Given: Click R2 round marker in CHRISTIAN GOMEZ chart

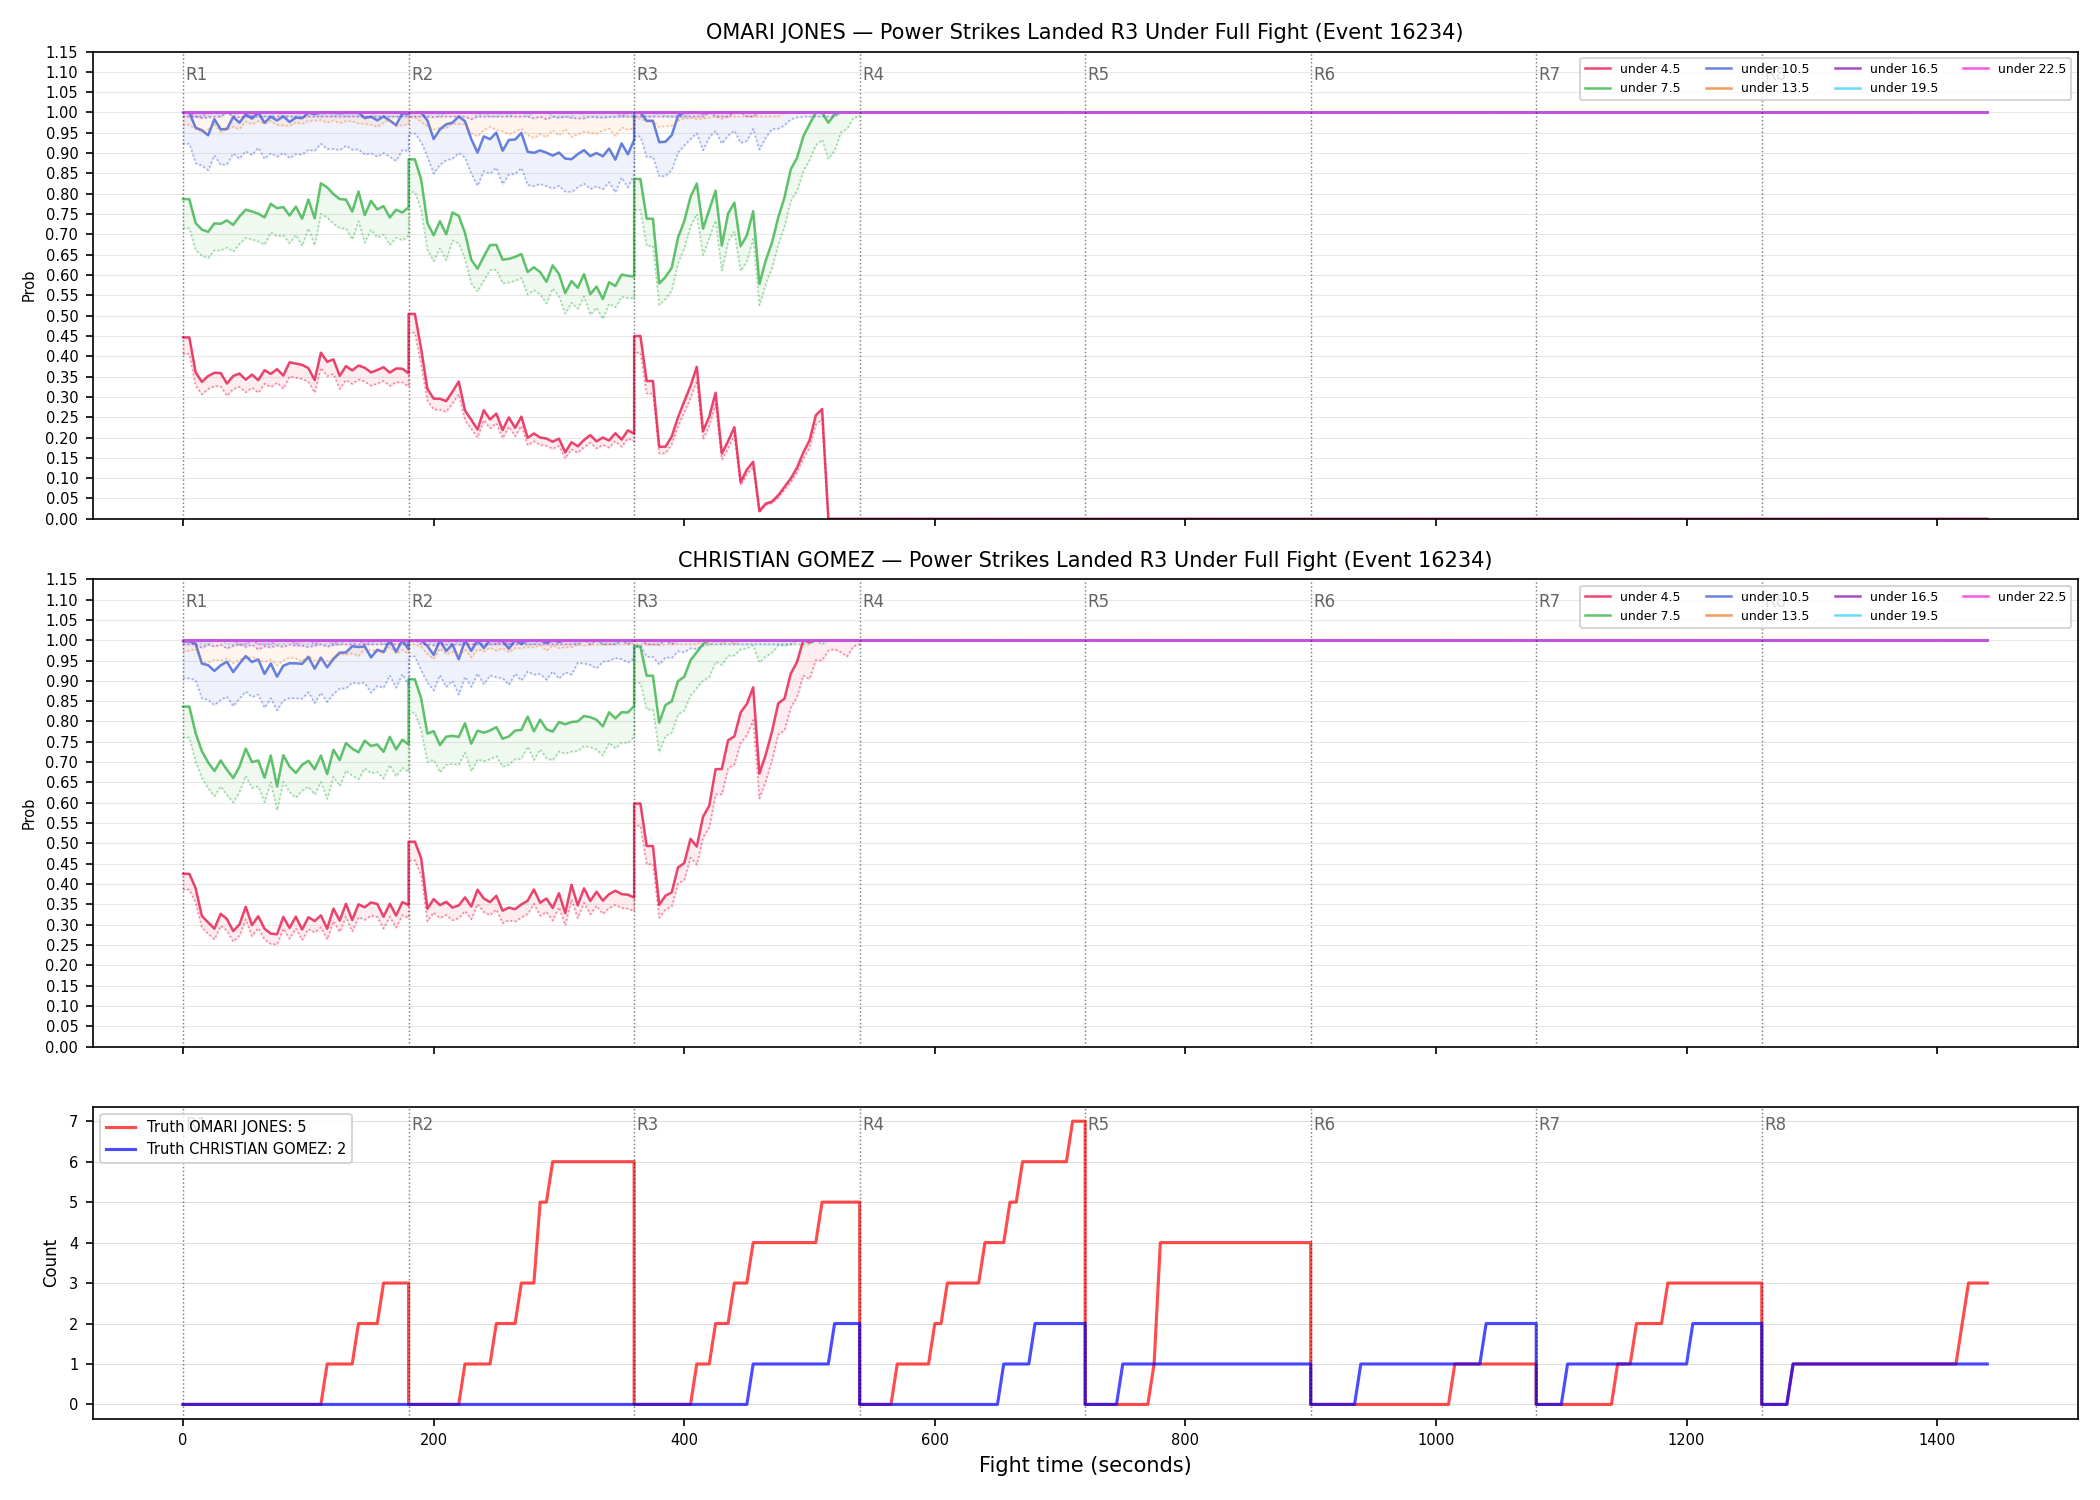Looking at the screenshot, I should [422, 601].
